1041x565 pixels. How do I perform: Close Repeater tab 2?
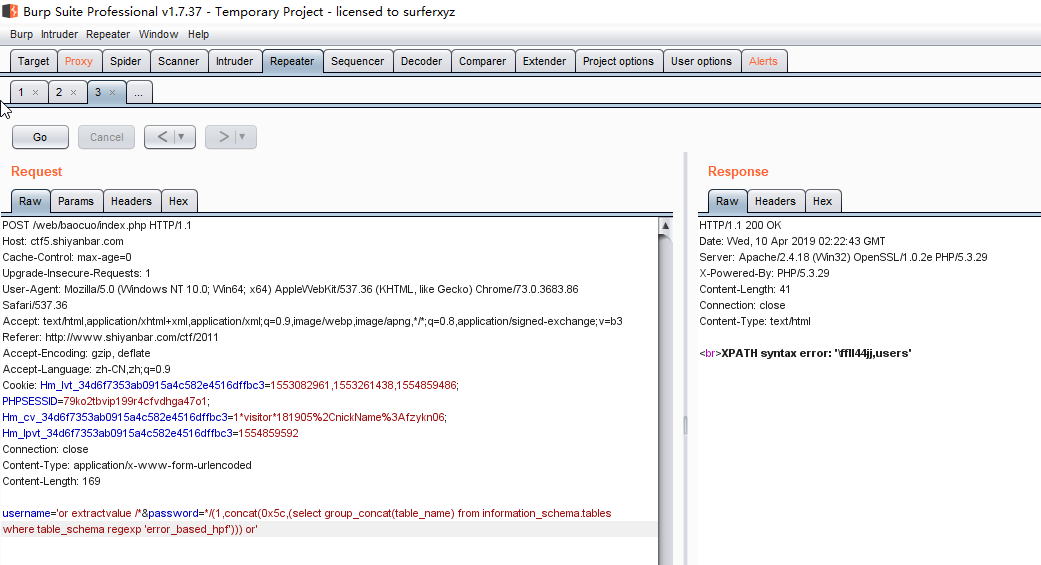74,93
